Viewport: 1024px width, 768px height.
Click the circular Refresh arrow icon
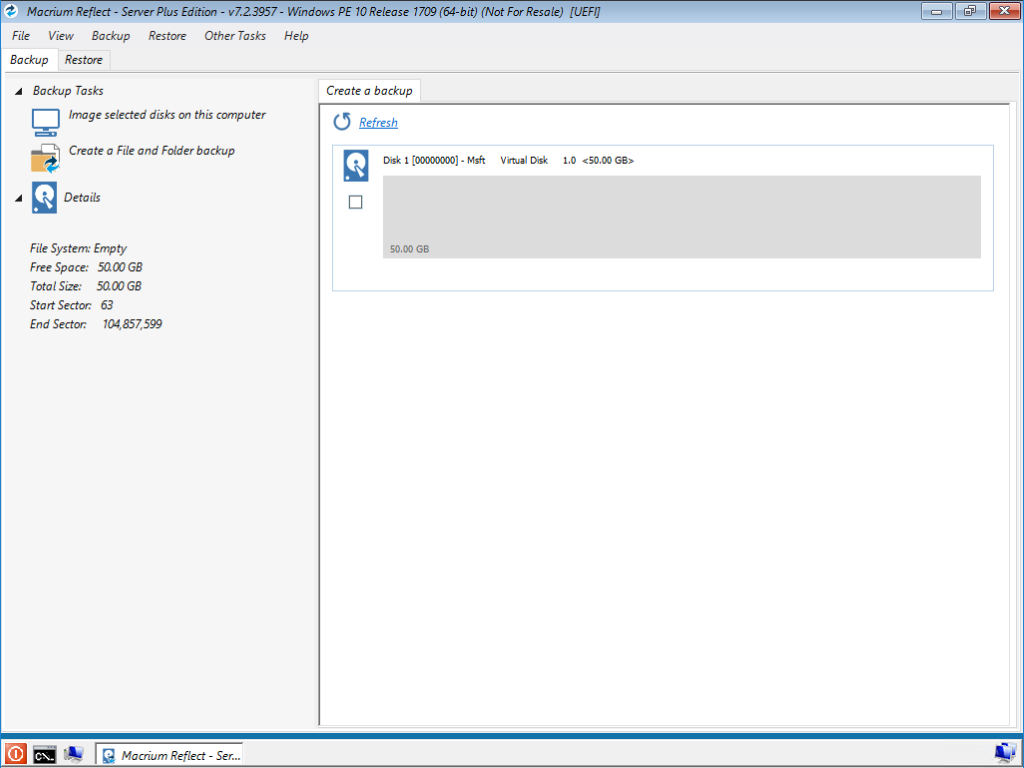coord(342,122)
